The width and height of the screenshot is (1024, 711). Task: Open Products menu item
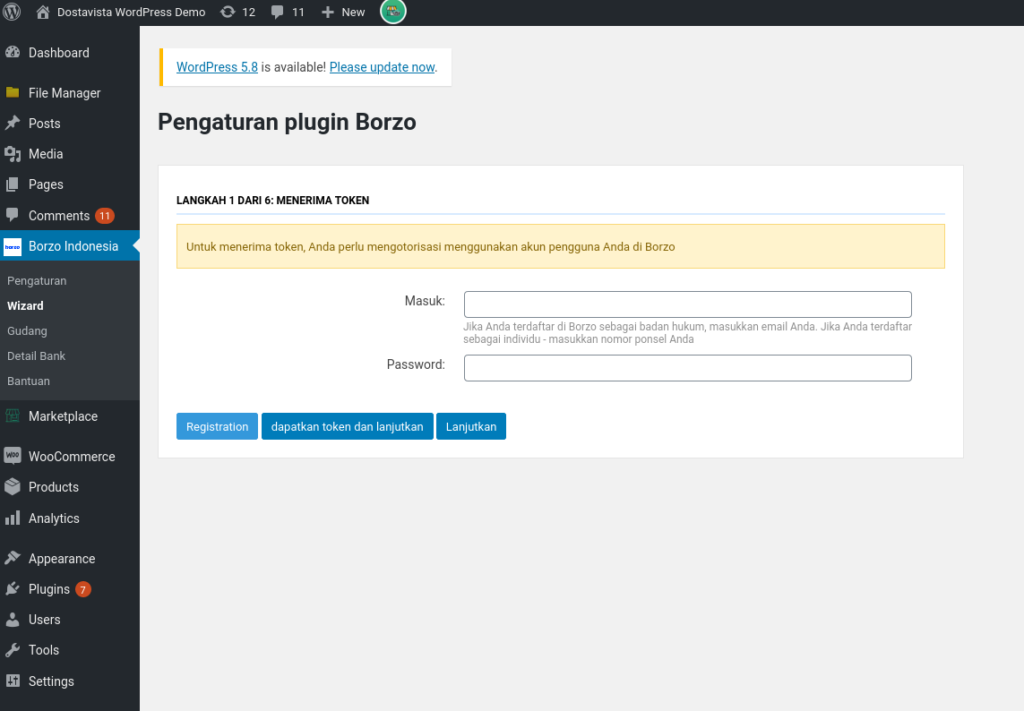point(54,487)
